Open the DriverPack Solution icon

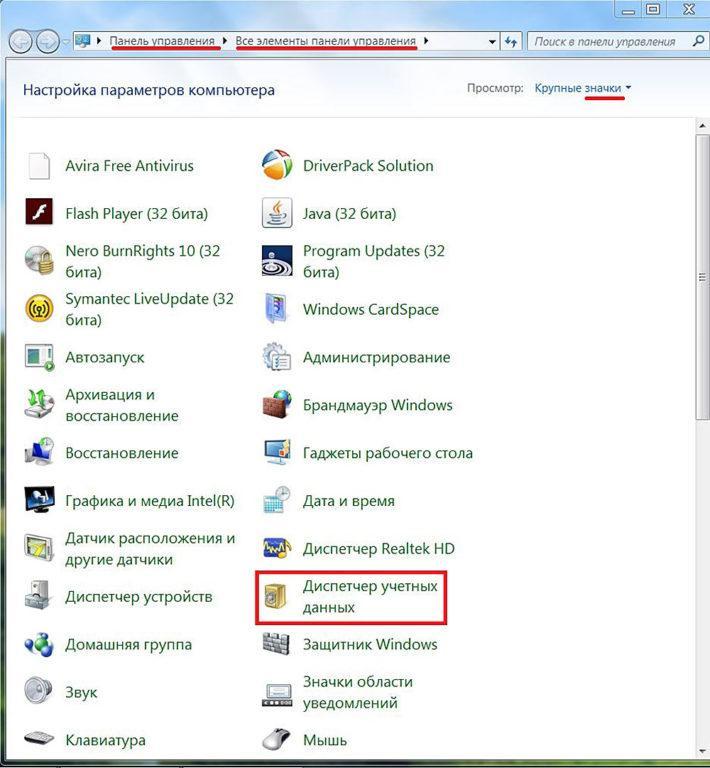277,165
